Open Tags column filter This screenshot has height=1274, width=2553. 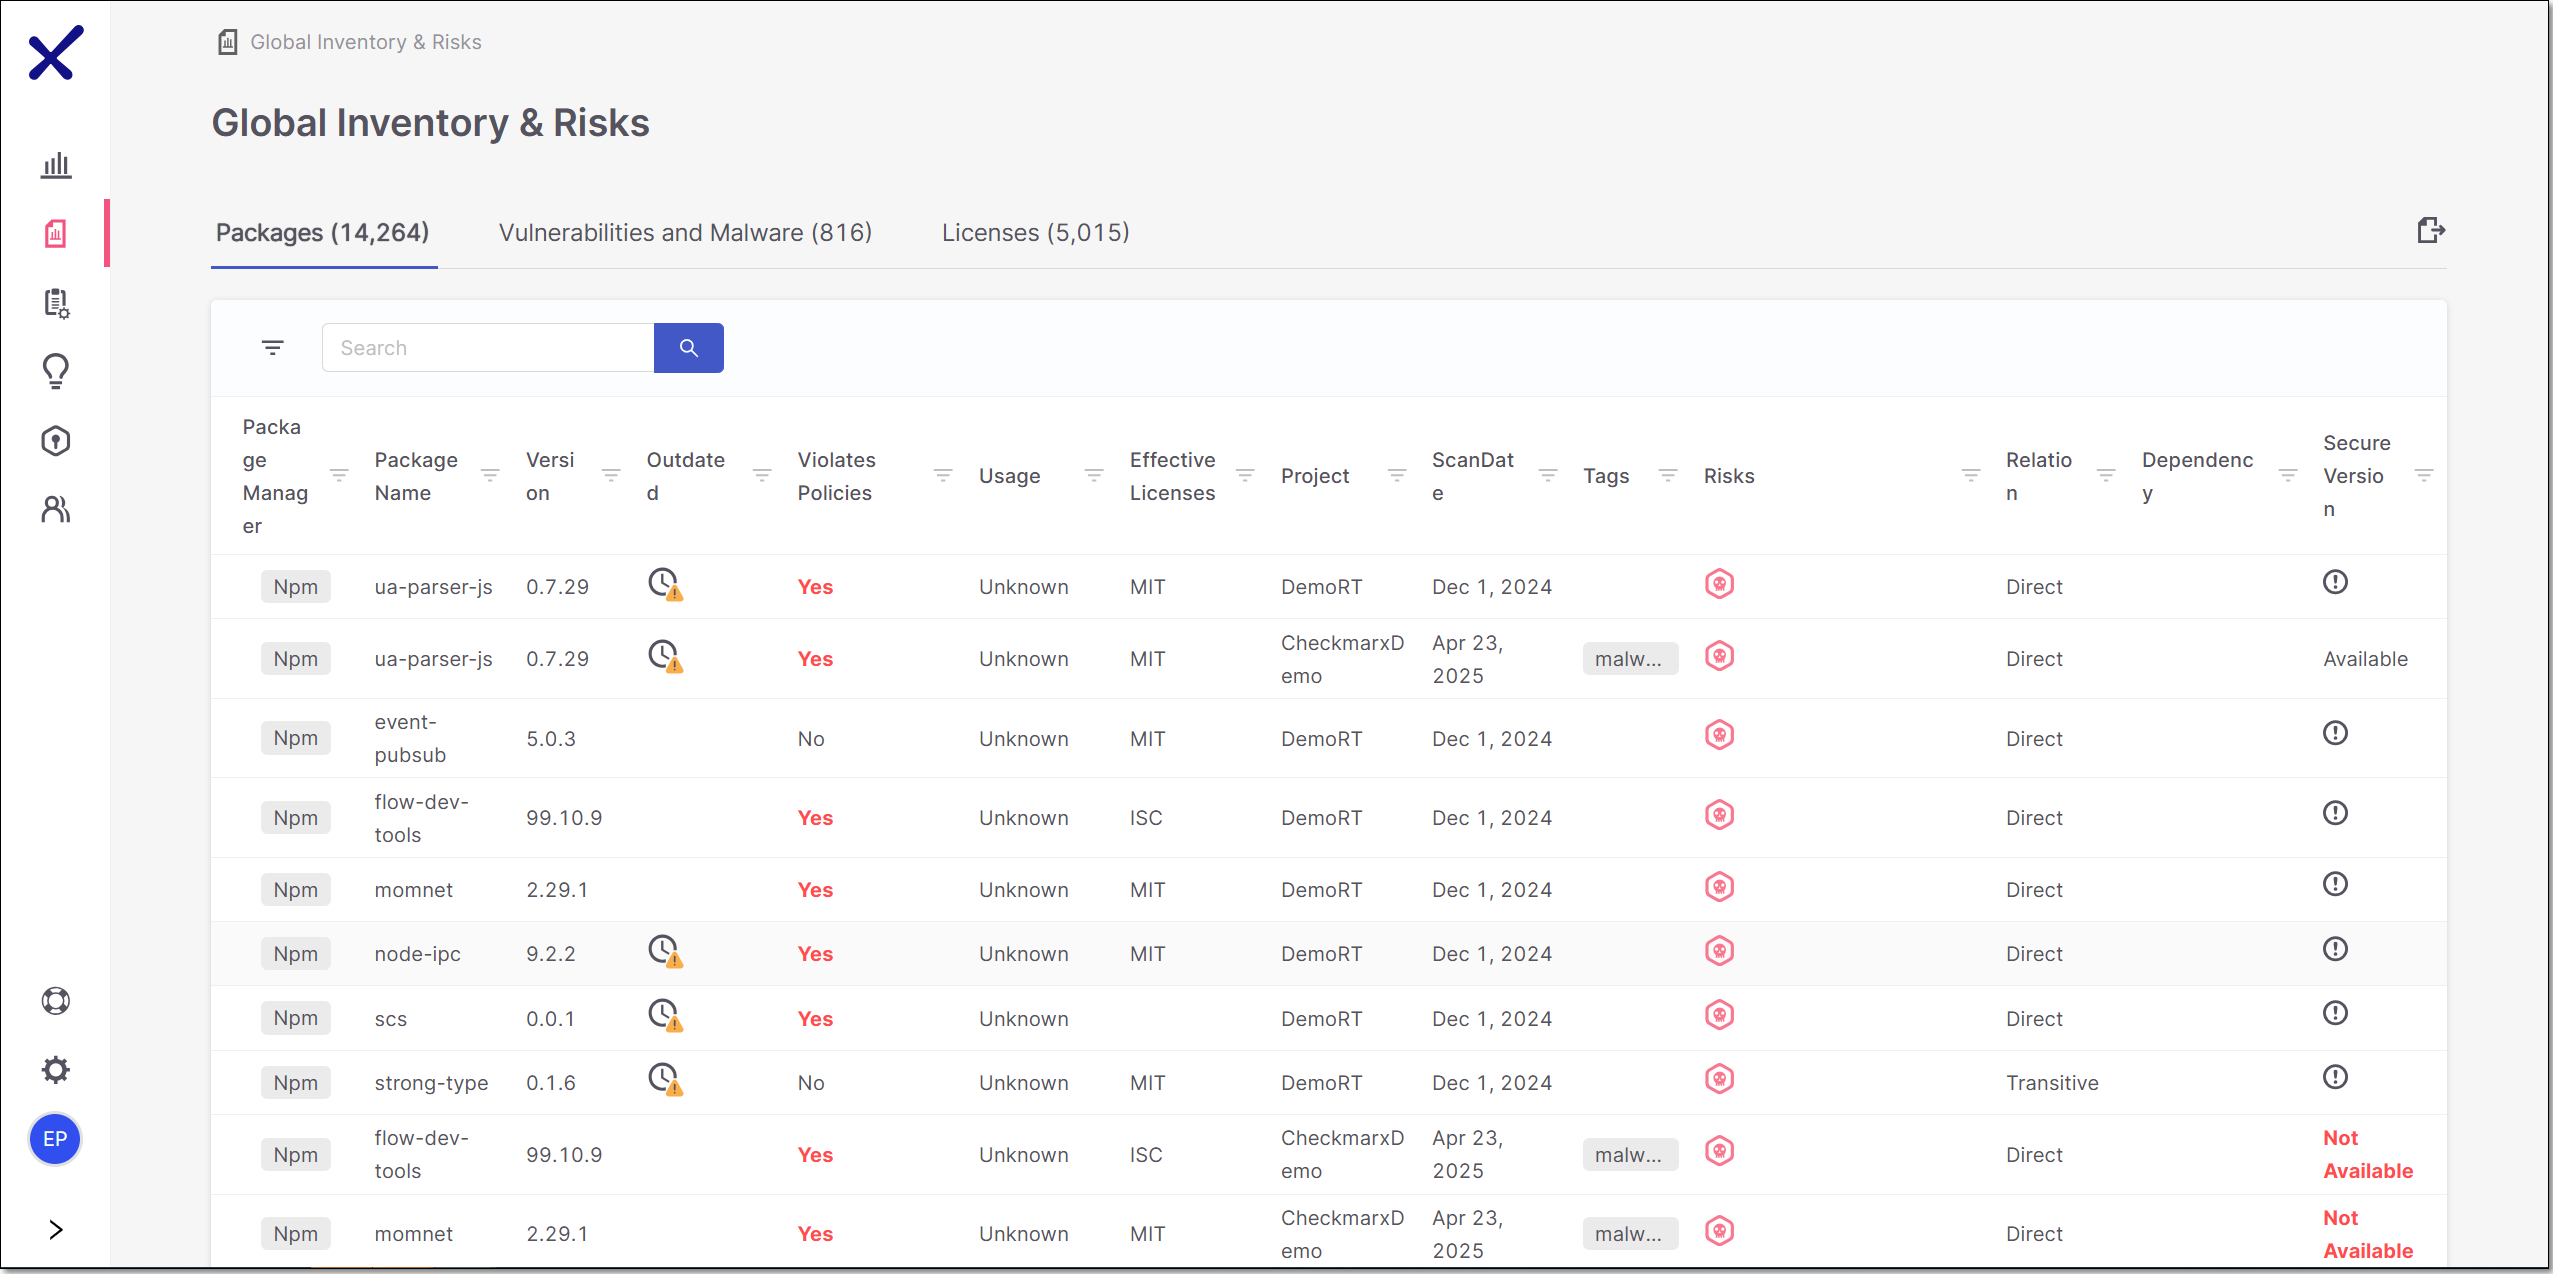pos(1668,475)
